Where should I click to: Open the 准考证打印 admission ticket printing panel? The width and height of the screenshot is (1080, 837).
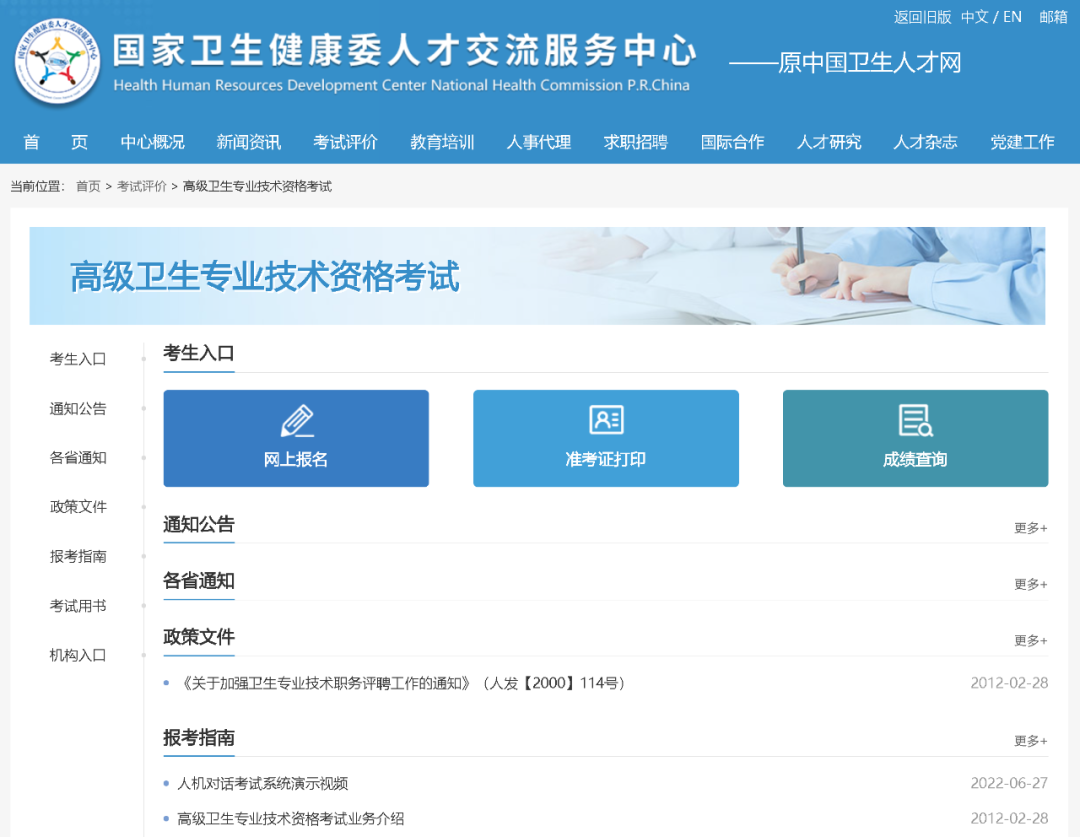click(605, 438)
